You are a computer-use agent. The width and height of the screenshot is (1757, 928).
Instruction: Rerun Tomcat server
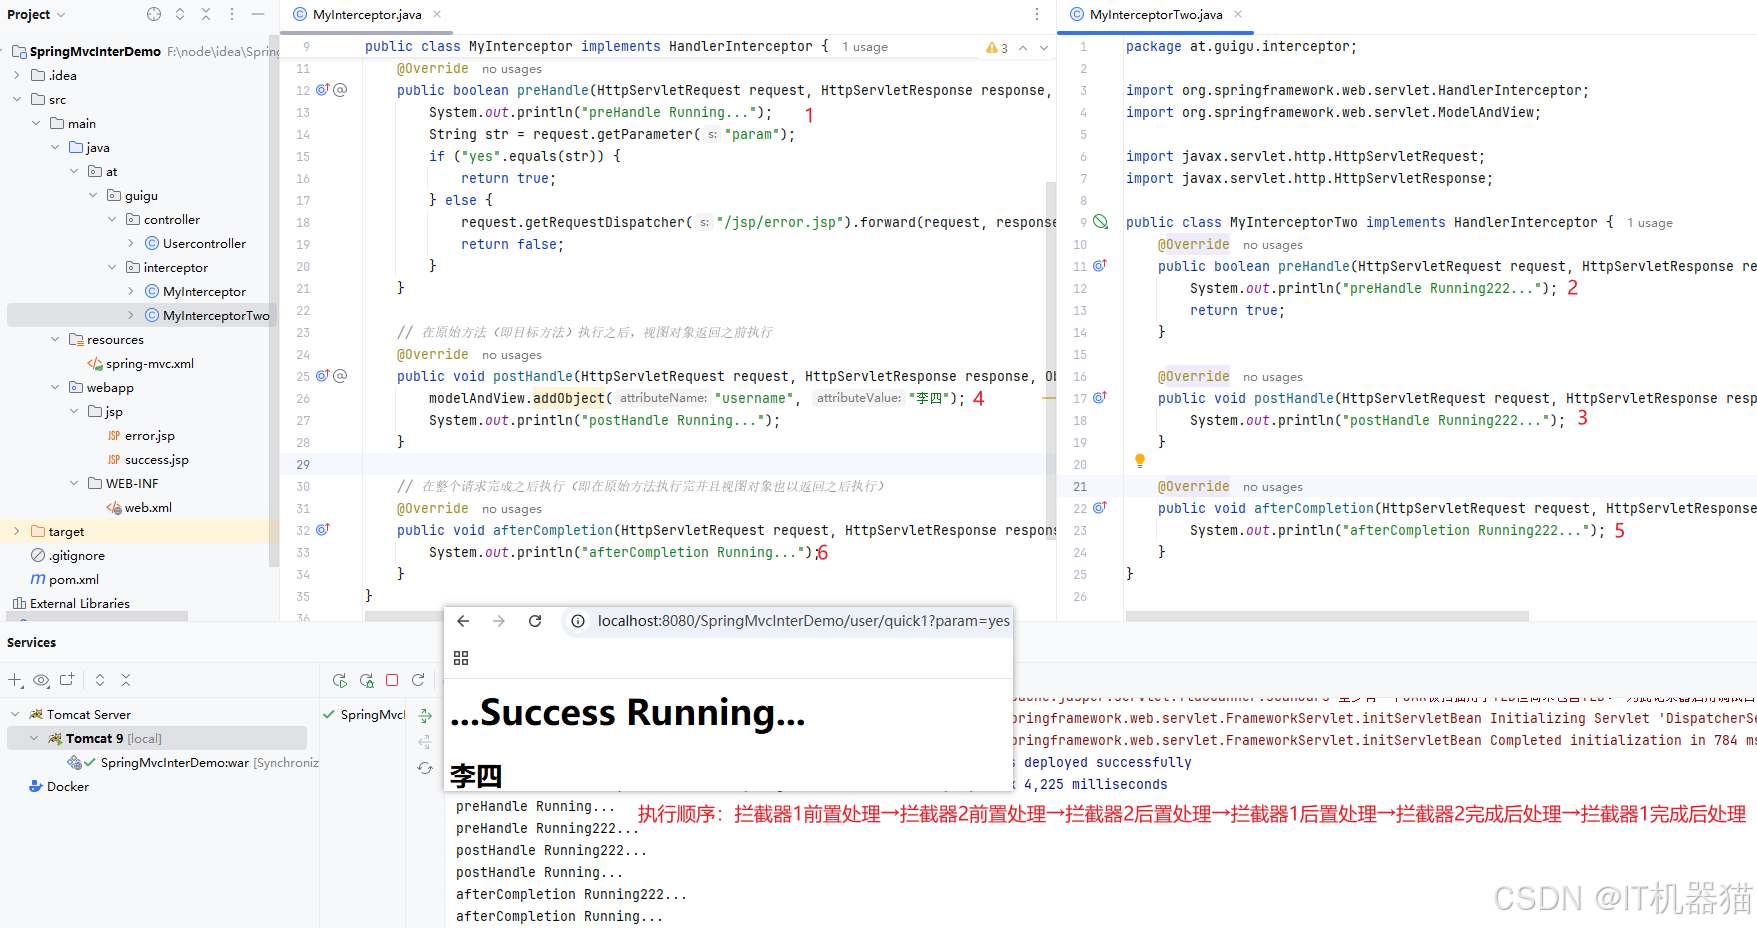[x=340, y=680]
